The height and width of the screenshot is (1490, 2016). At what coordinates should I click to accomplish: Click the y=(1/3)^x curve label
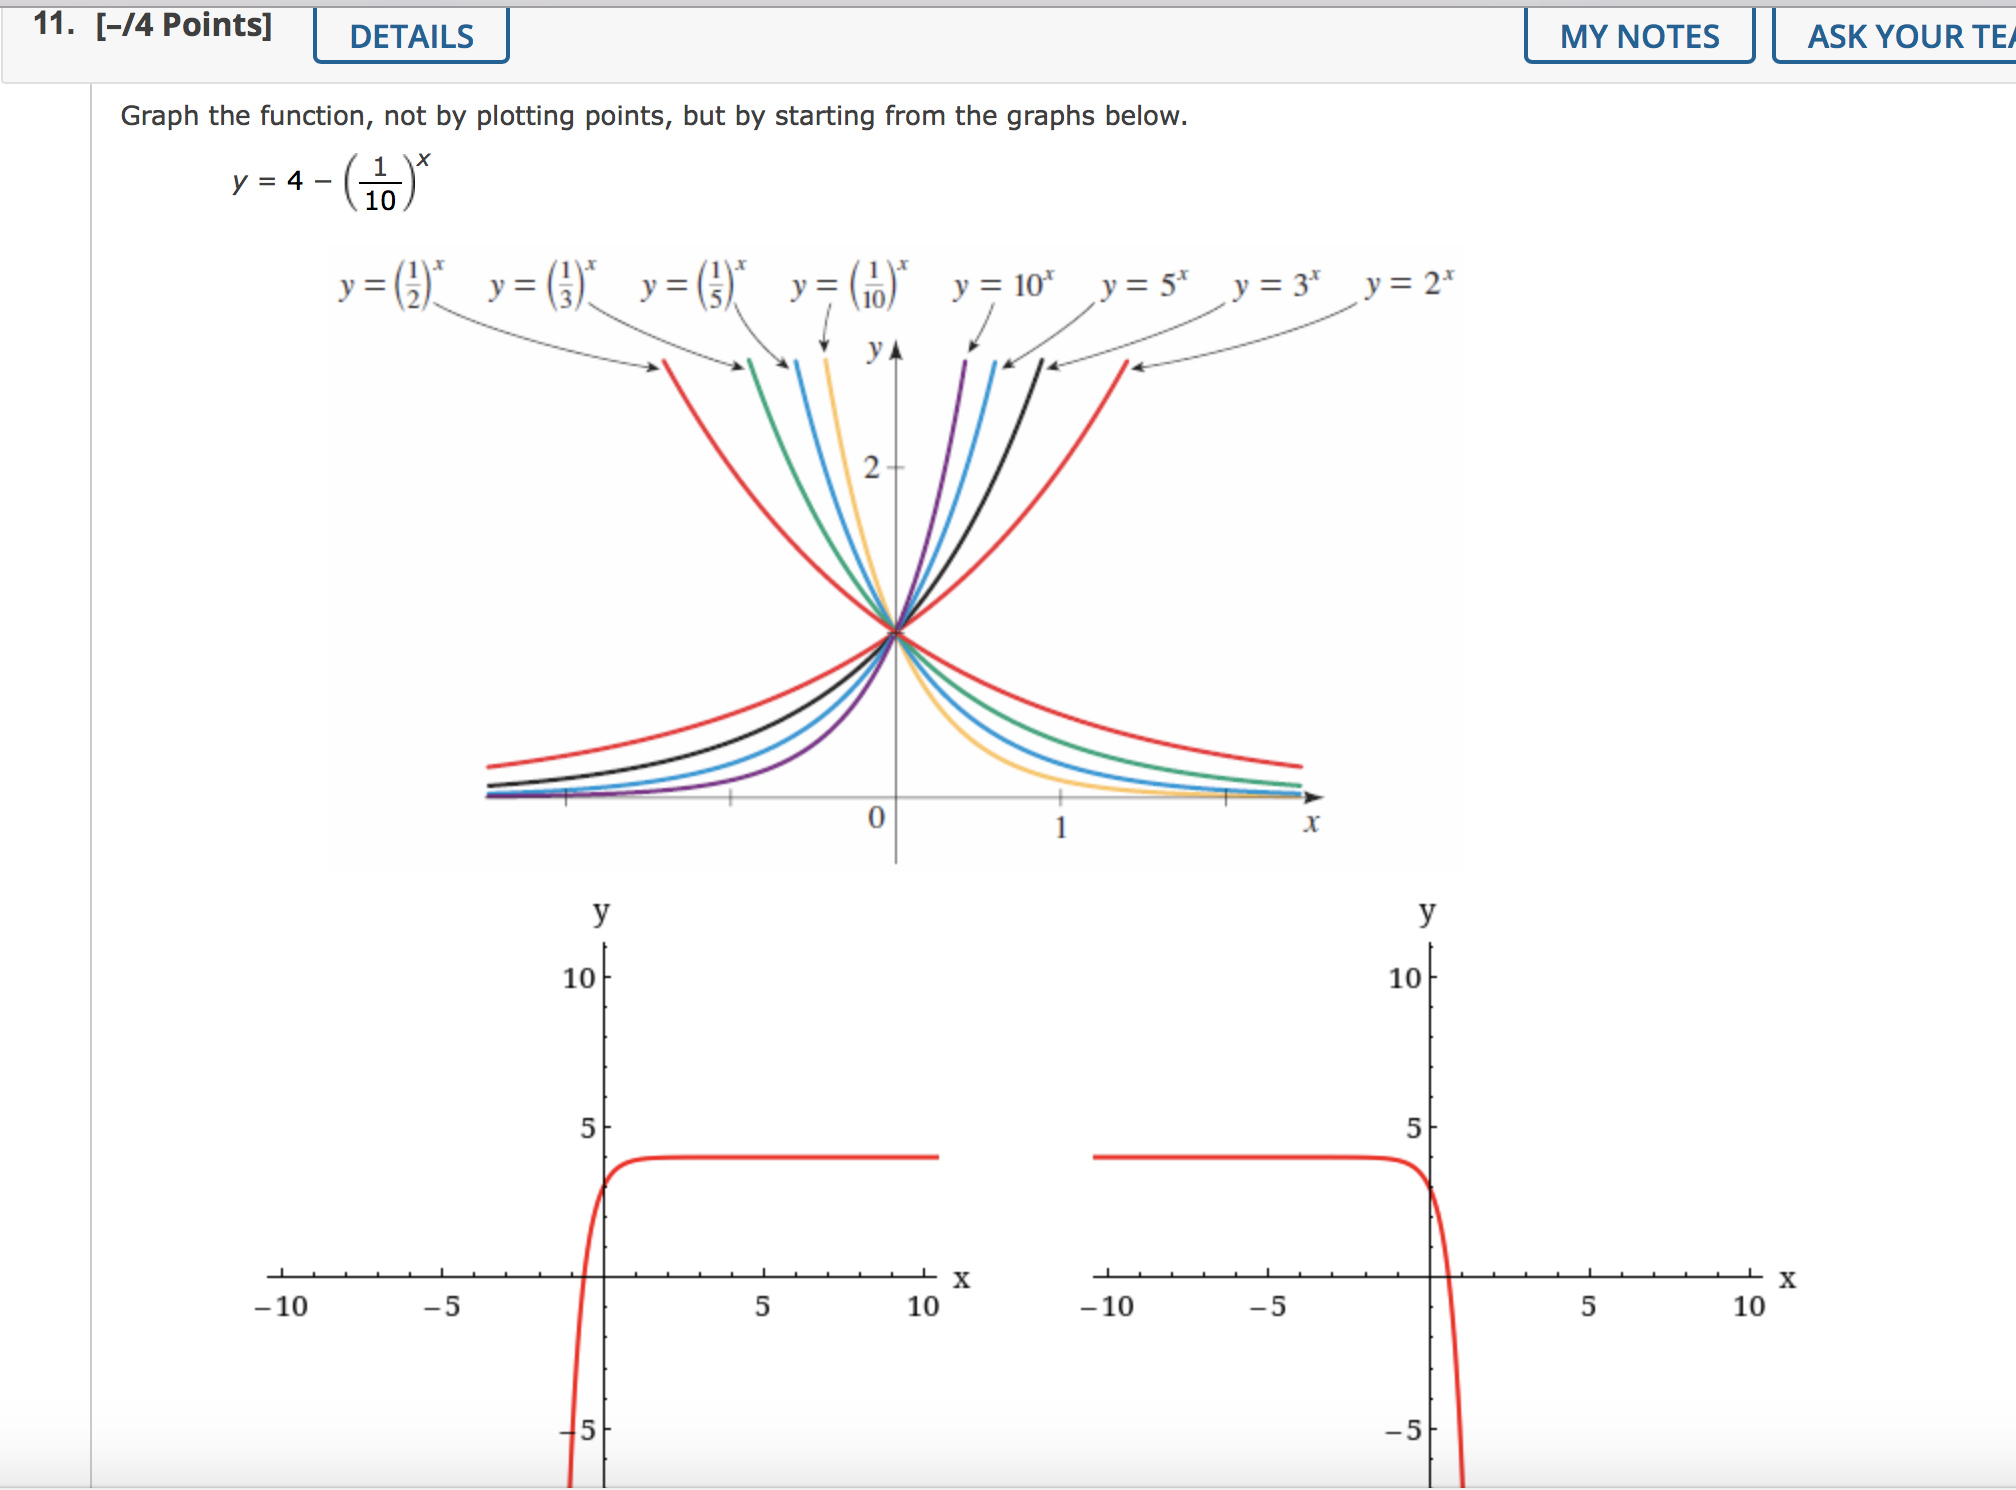[543, 285]
